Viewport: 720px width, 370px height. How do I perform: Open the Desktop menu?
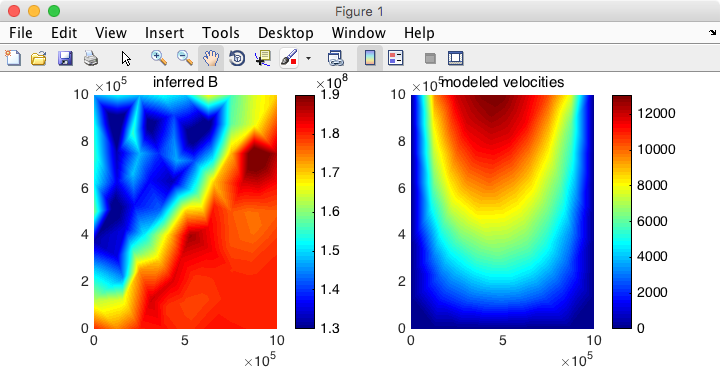pyautogui.click(x=286, y=33)
